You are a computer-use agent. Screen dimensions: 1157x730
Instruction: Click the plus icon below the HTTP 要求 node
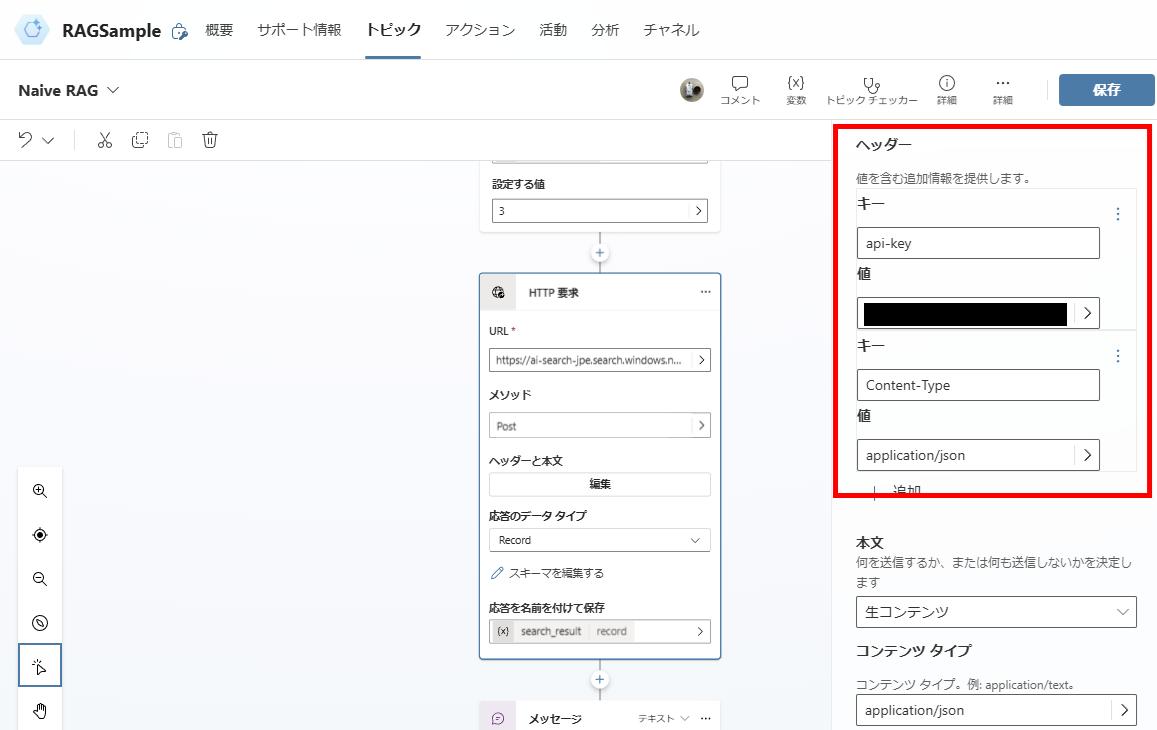pos(599,679)
